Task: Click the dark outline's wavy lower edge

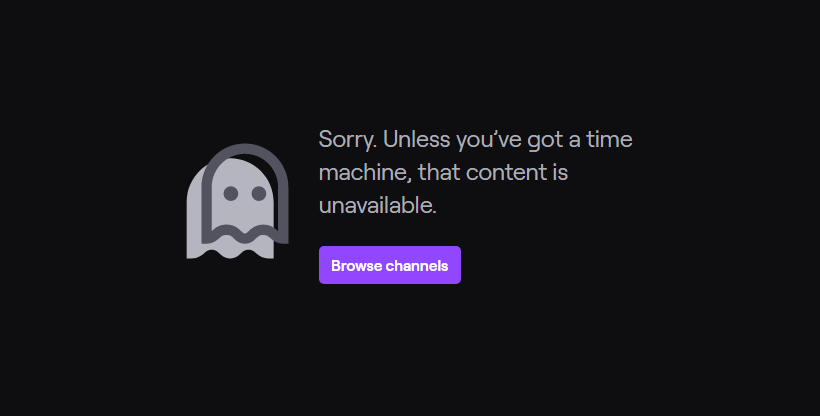Action: pyautogui.click(x=246, y=234)
